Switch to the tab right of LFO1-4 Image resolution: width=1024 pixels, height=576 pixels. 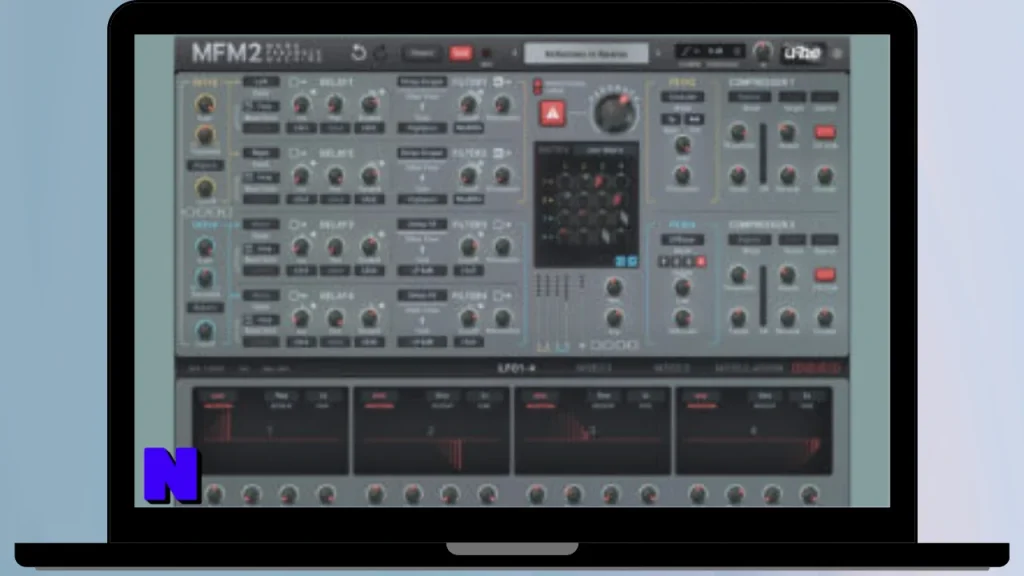tap(594, 368)
